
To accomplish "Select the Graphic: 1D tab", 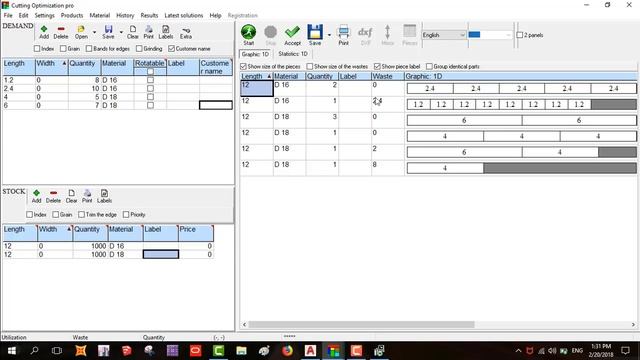I will [255, 54].
